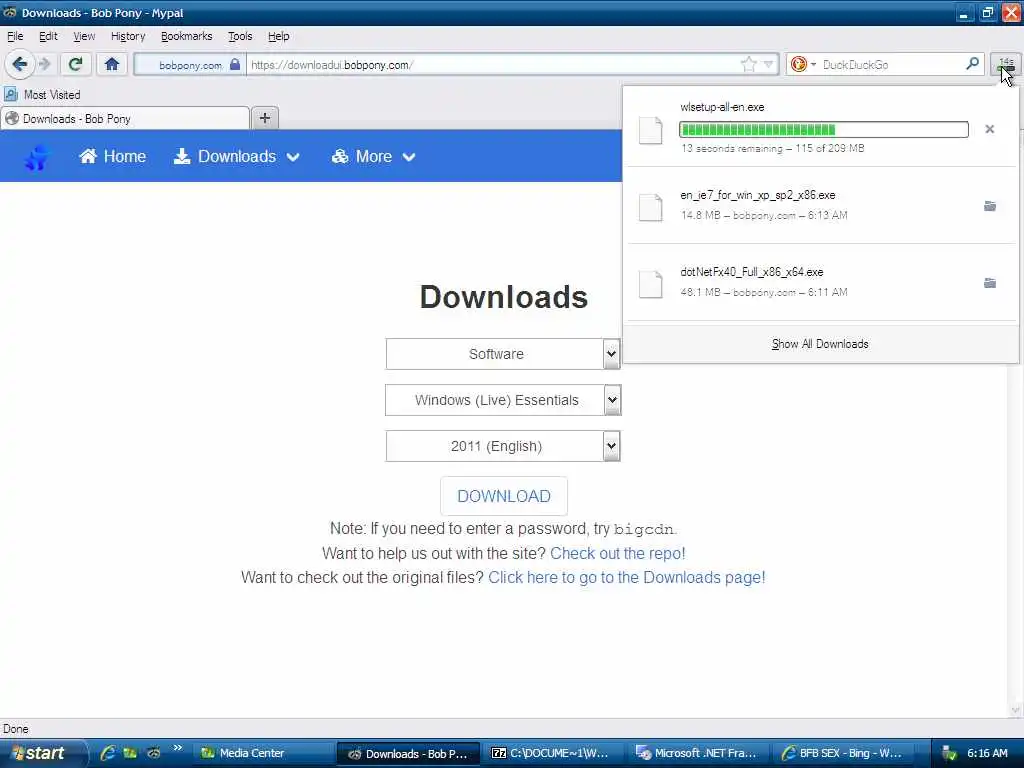
Task: Click the browser Back arrow button
Action: tap(20, 64)
